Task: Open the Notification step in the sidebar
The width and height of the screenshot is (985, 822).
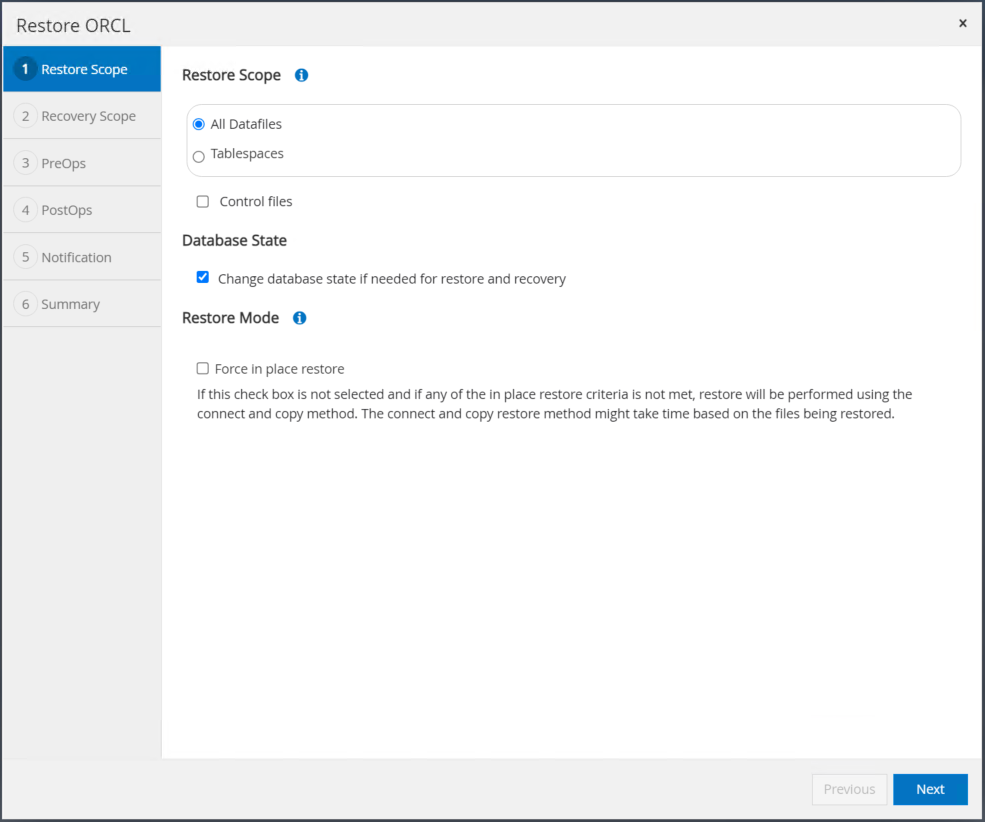Action: click(76, 257)
